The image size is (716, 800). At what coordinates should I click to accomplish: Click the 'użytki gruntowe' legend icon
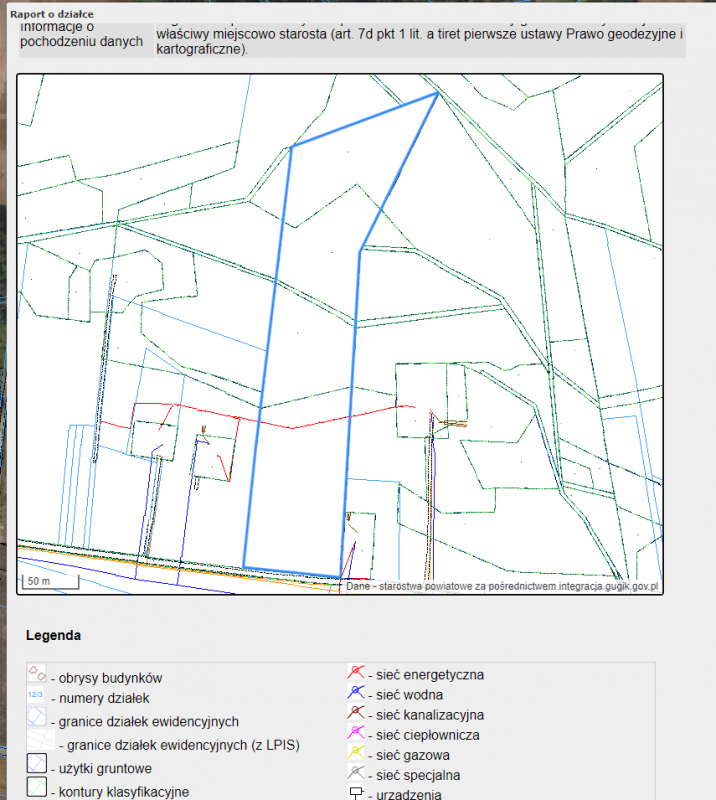click(x=37, y=765)
